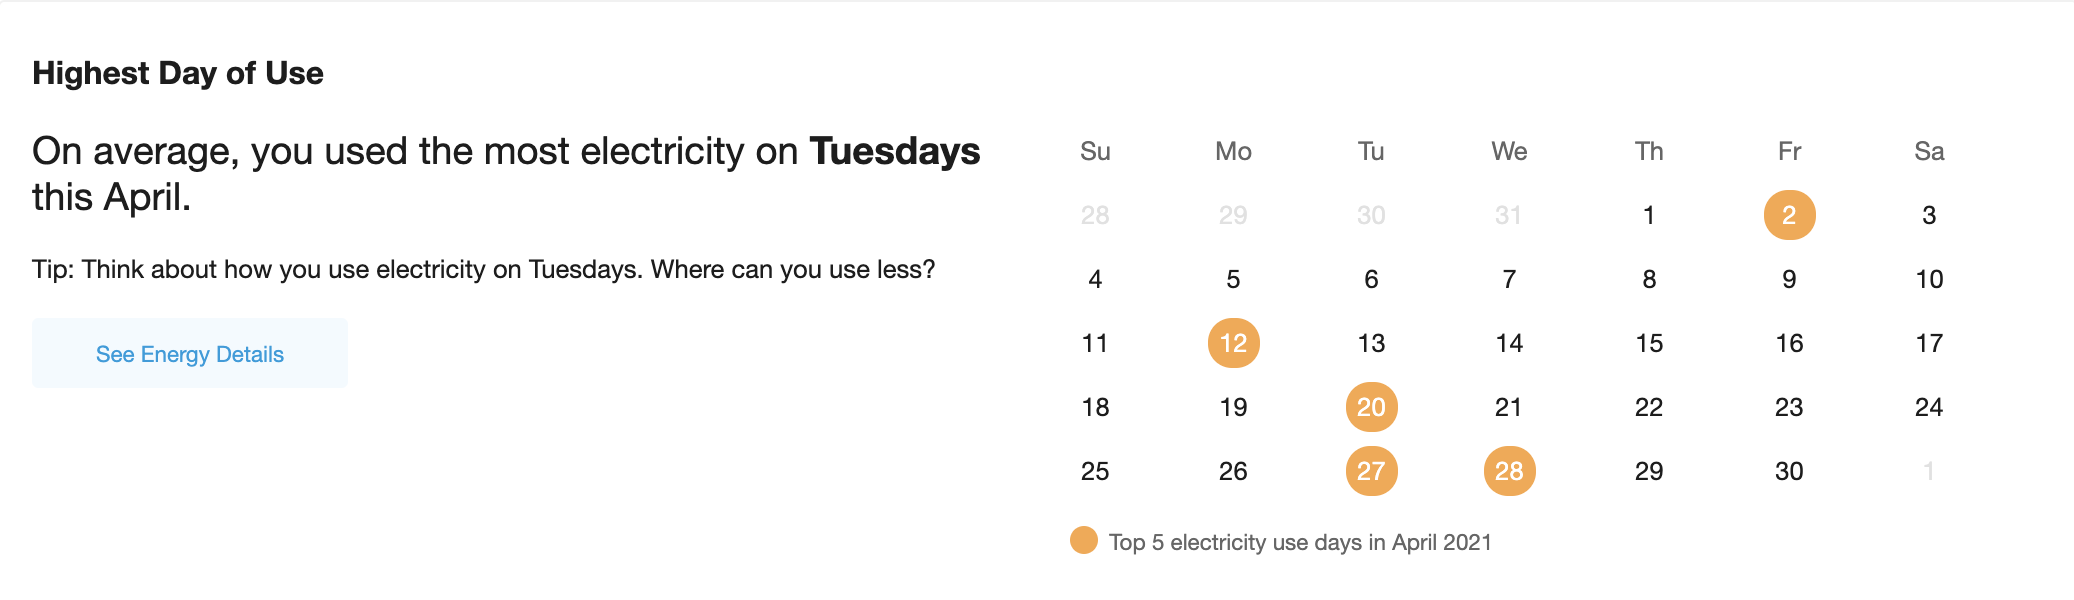This screenshot has height=600, width=2074.
Task: Select highlighted April 12 on calendar
Action: [1233, 343]
